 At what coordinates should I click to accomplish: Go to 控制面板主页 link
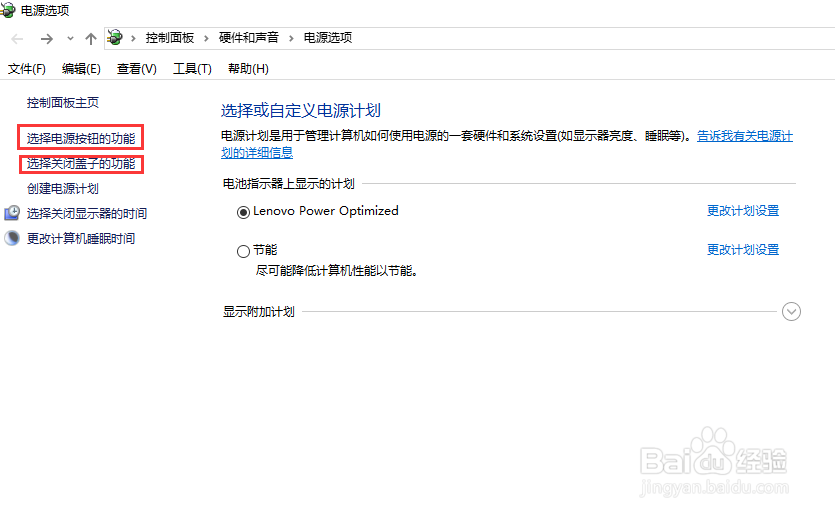click(63, 103)
